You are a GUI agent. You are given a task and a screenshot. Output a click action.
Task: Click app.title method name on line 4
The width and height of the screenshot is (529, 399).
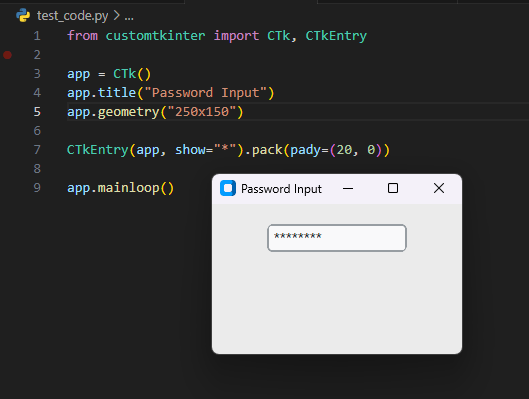coord(117,93)
